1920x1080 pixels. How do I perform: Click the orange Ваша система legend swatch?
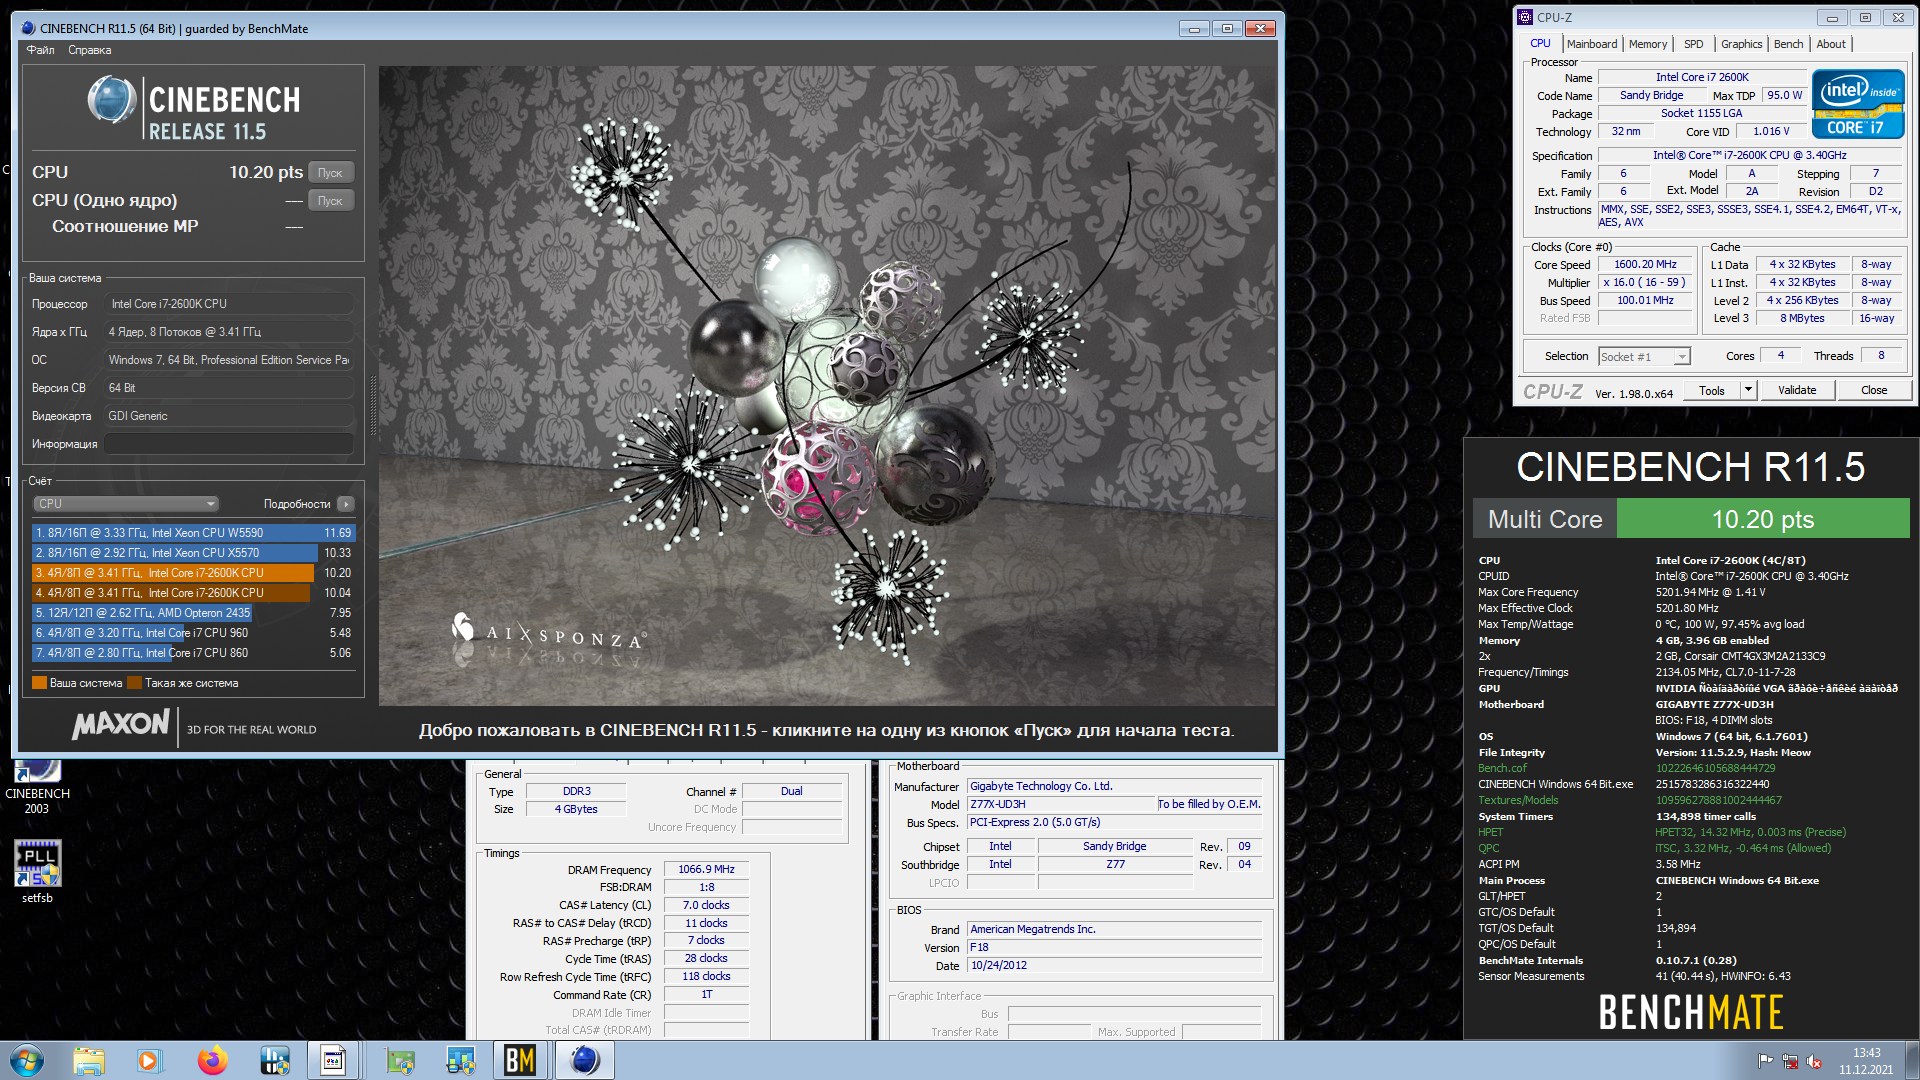coord(39,683)
